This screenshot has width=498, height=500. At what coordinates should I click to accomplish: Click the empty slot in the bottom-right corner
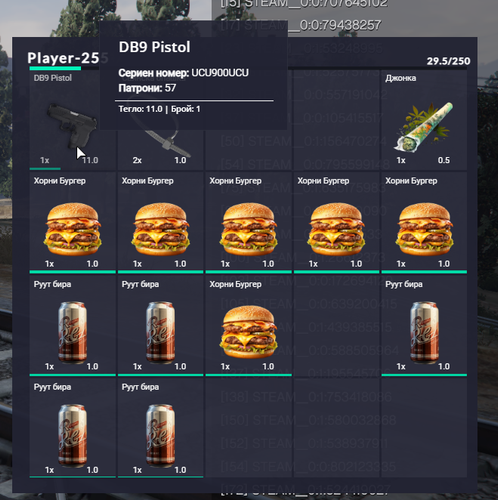pyautogui.click(x=424, y=428)
